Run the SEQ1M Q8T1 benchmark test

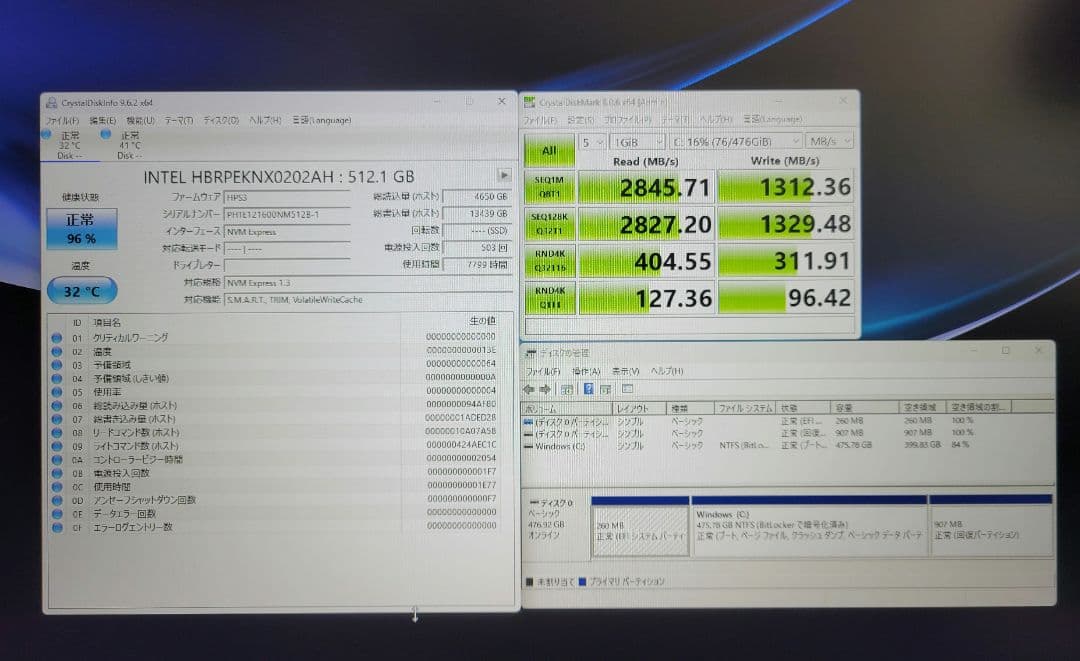pos(551,186)
